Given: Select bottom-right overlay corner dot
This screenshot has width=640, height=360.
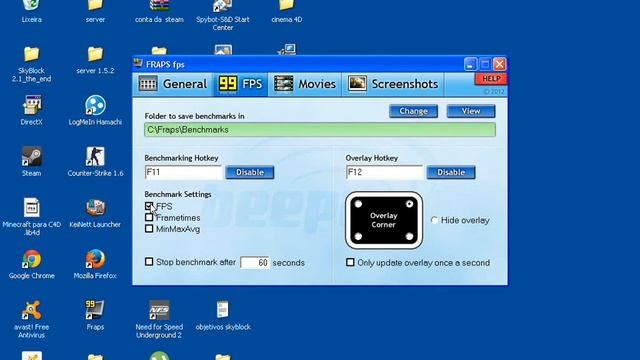Looking at the screenshot, I should click(409, 236).
